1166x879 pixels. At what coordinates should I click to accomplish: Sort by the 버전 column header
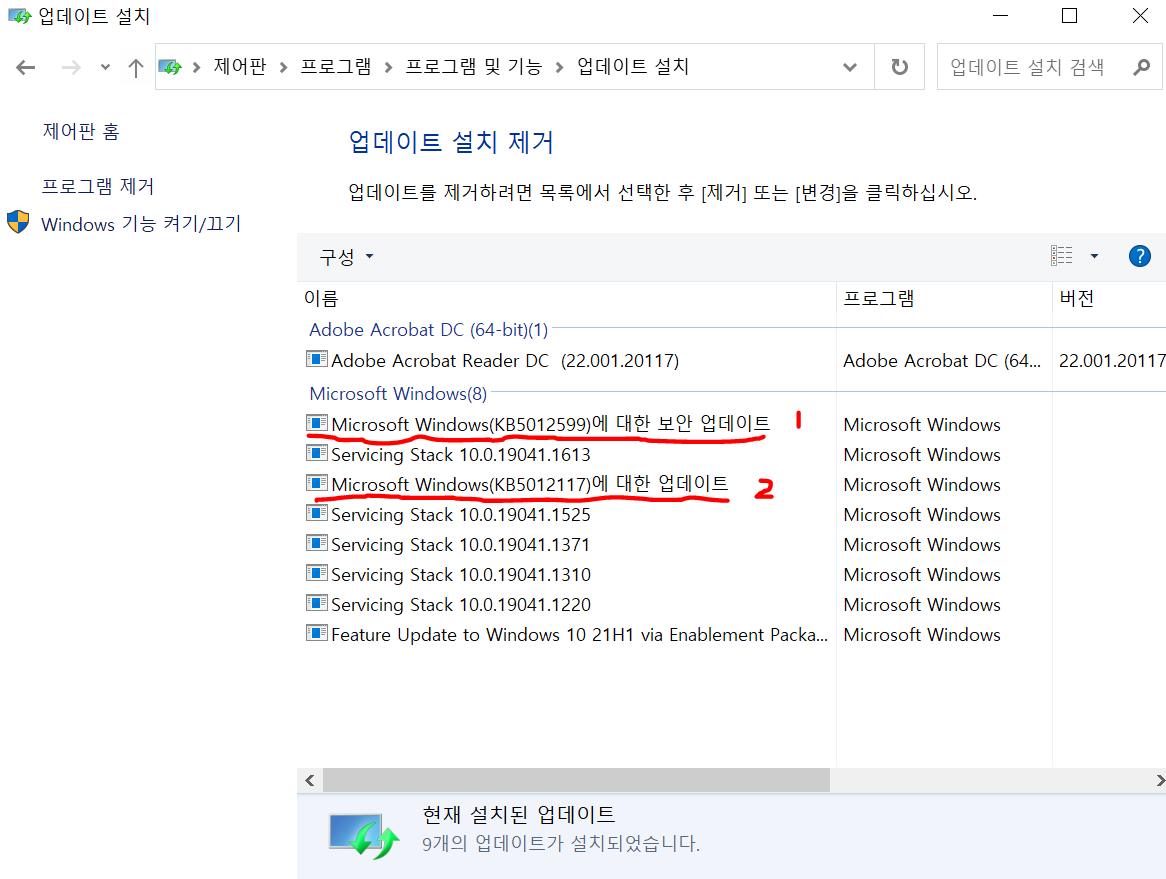pos(1109,298)
